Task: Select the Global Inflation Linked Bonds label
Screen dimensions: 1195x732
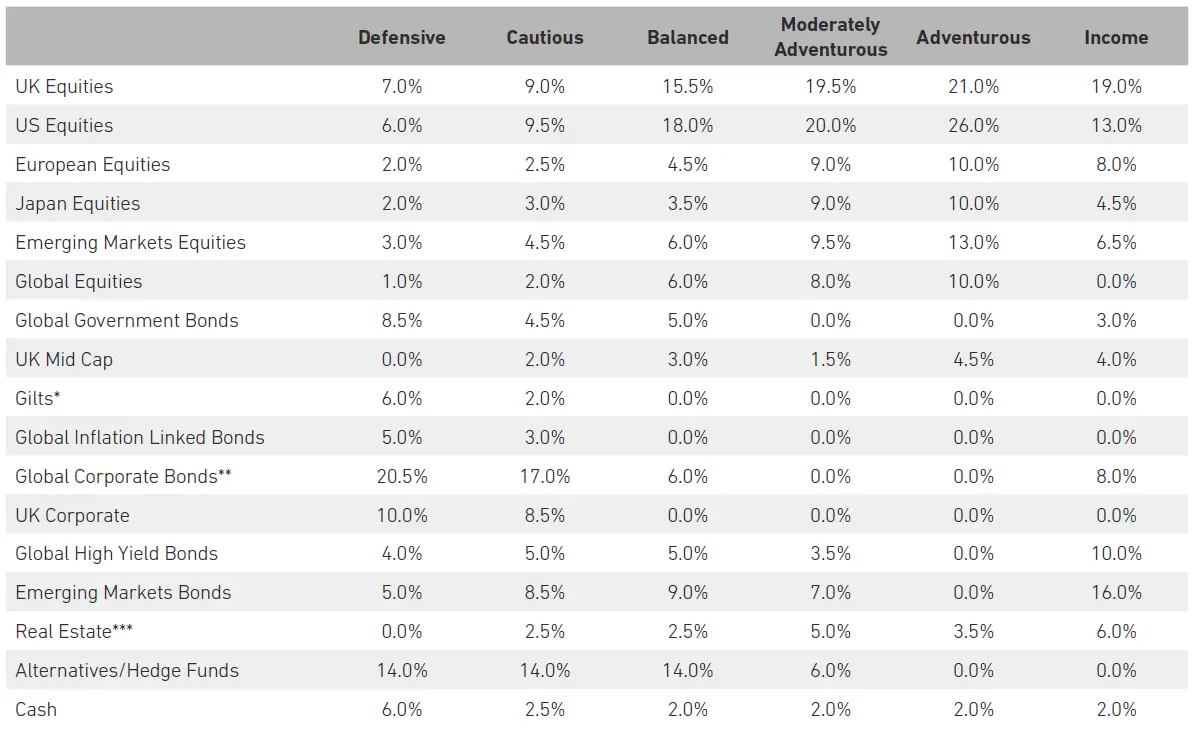Action: (140, 438)
